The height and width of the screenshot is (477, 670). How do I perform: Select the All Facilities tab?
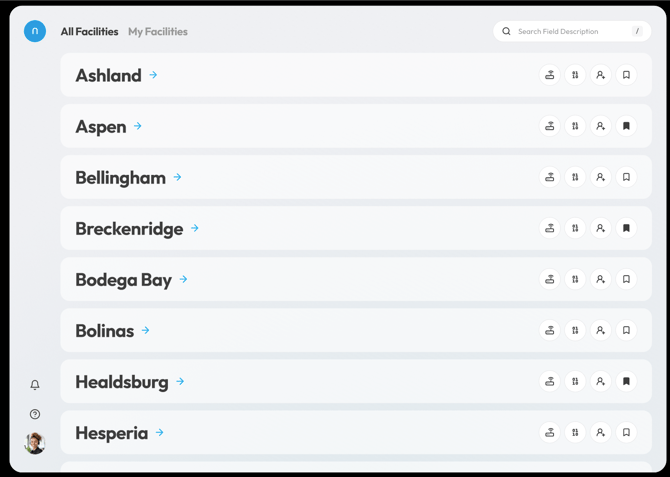[x=89, y=32]
